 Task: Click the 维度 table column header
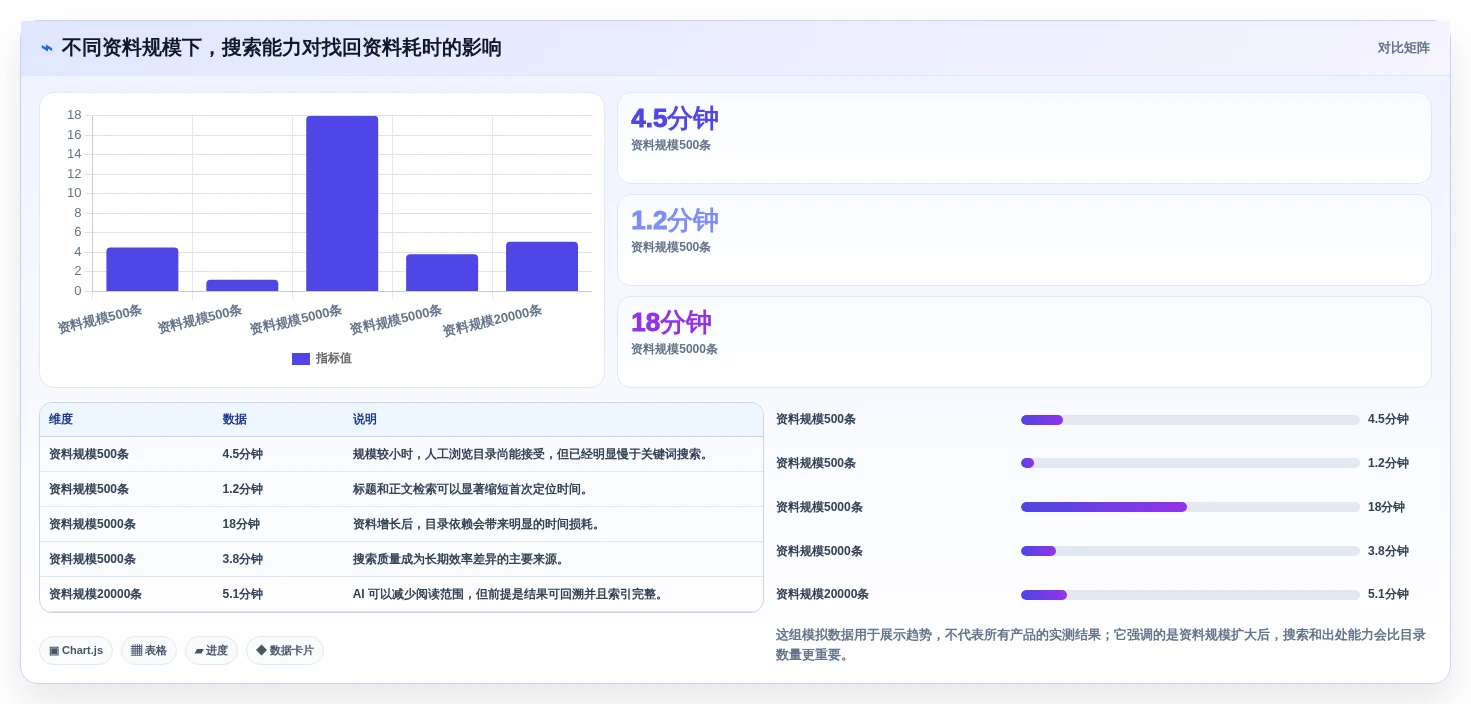click(x=61, y=420)
